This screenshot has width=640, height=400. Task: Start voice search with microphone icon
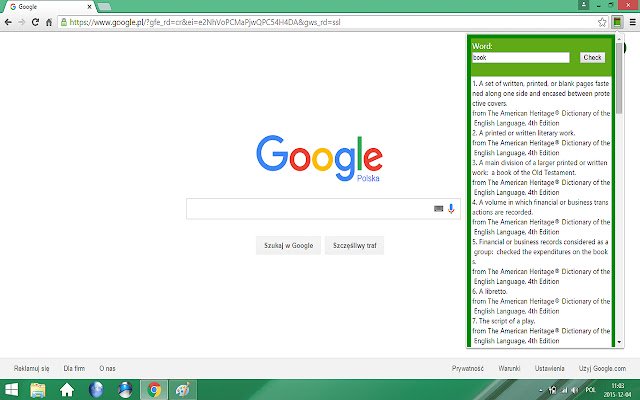(x=451, y=209)
